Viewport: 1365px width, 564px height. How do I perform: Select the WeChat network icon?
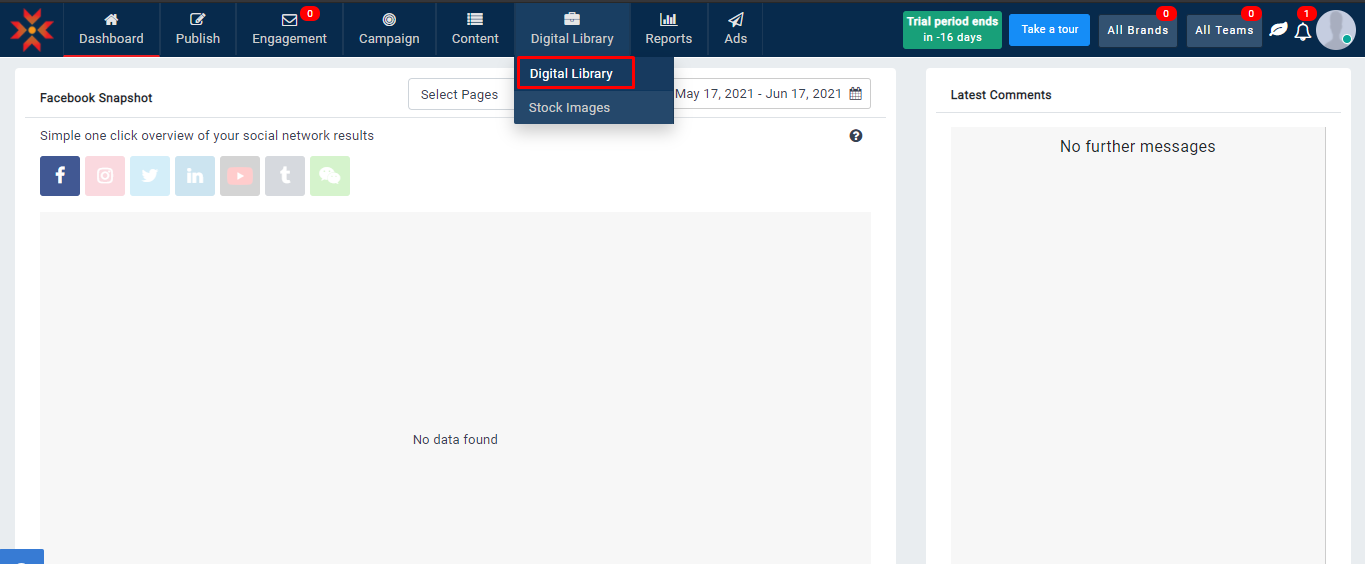330,176
